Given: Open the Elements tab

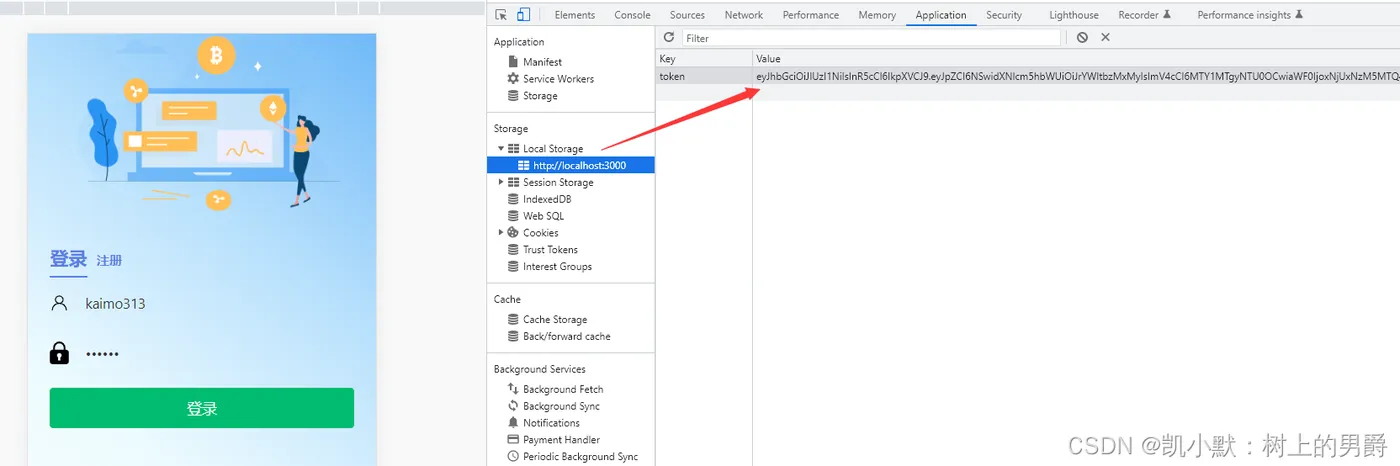Looking at the screenshot, I should [575, 15].
